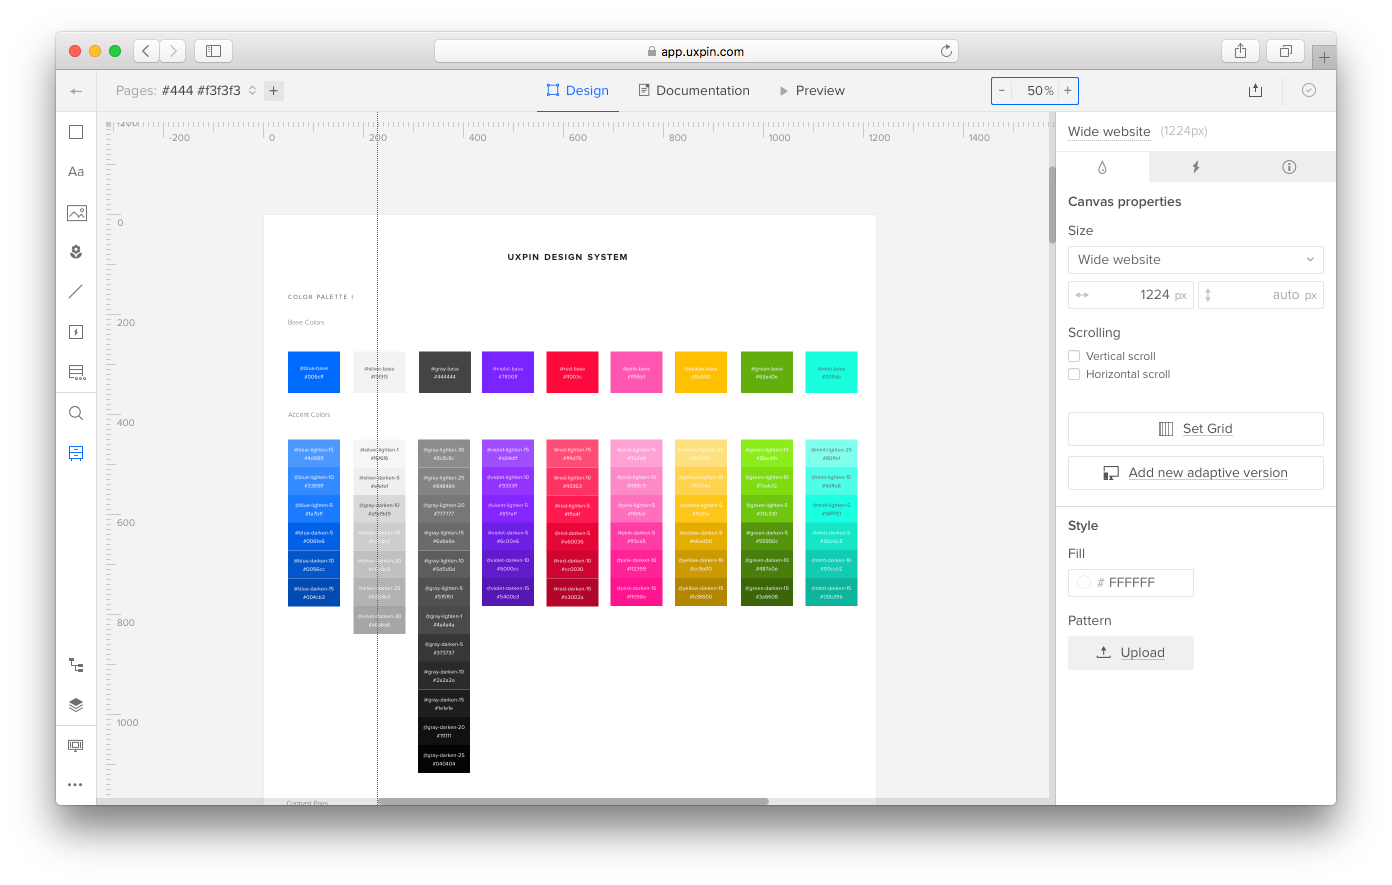Click the Search magnifier tool

[x=76, y=413]
